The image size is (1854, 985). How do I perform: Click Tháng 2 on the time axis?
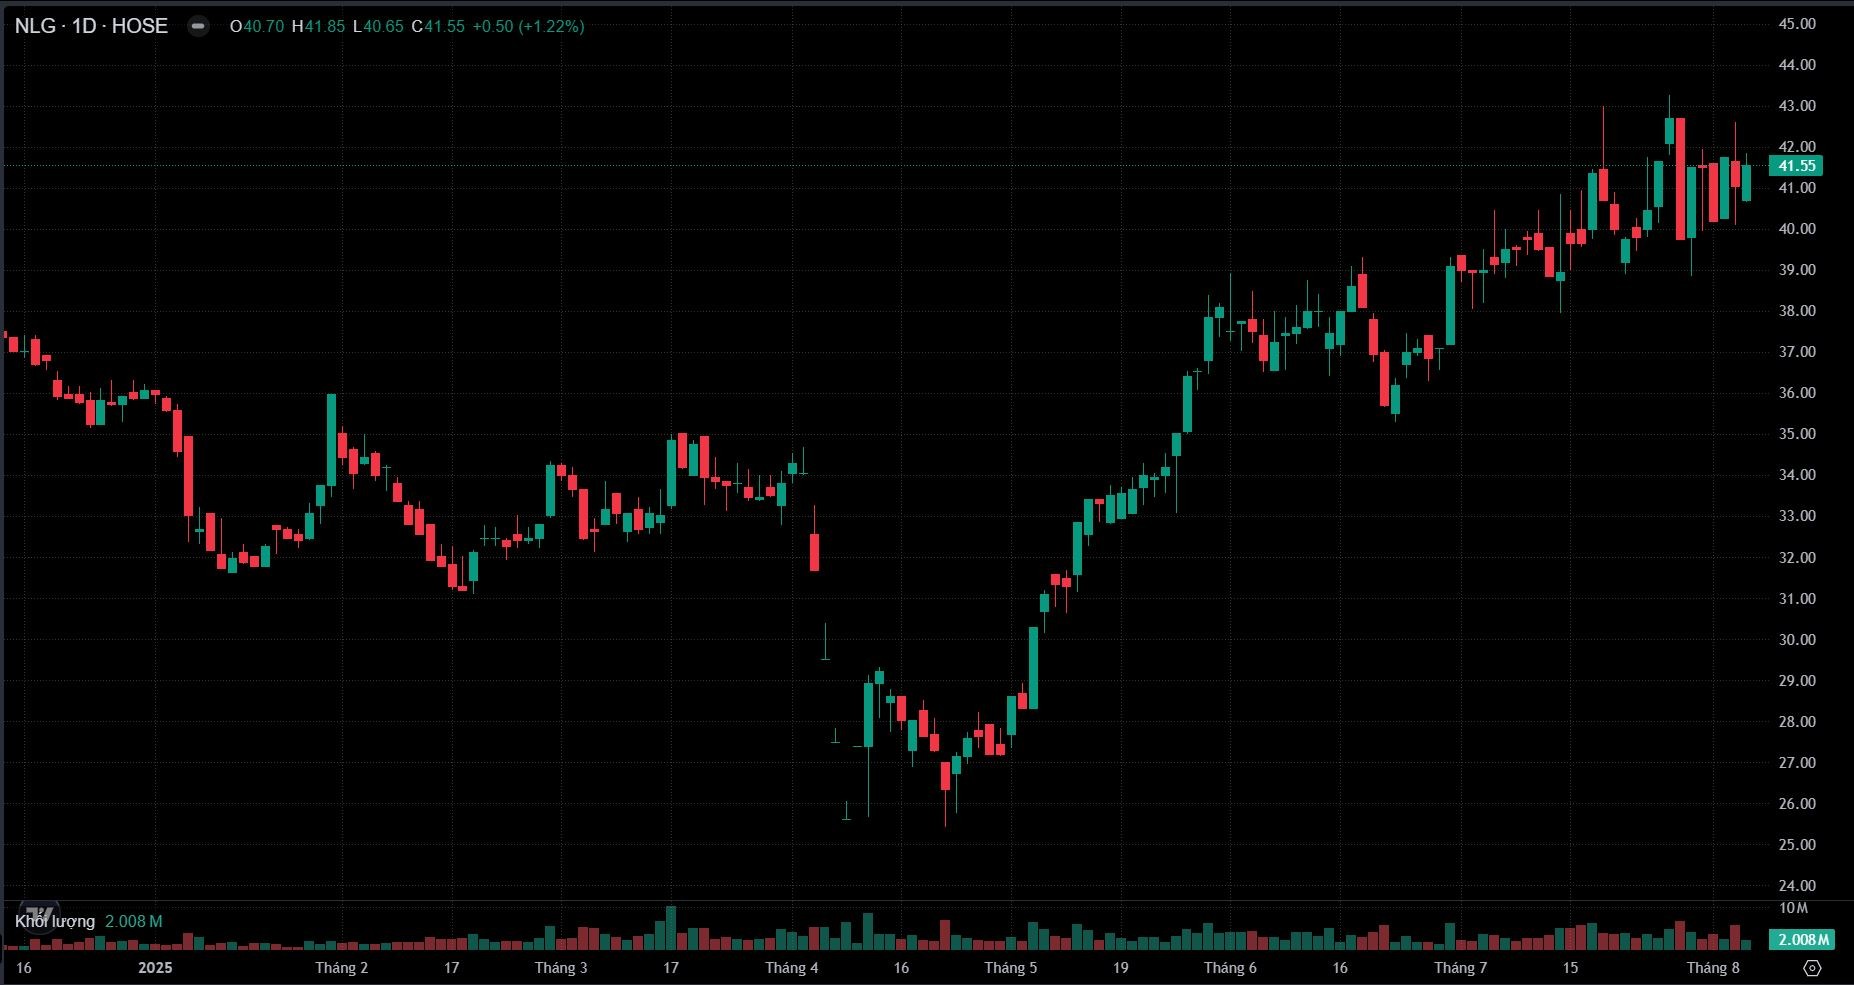(x=341, y=967)
